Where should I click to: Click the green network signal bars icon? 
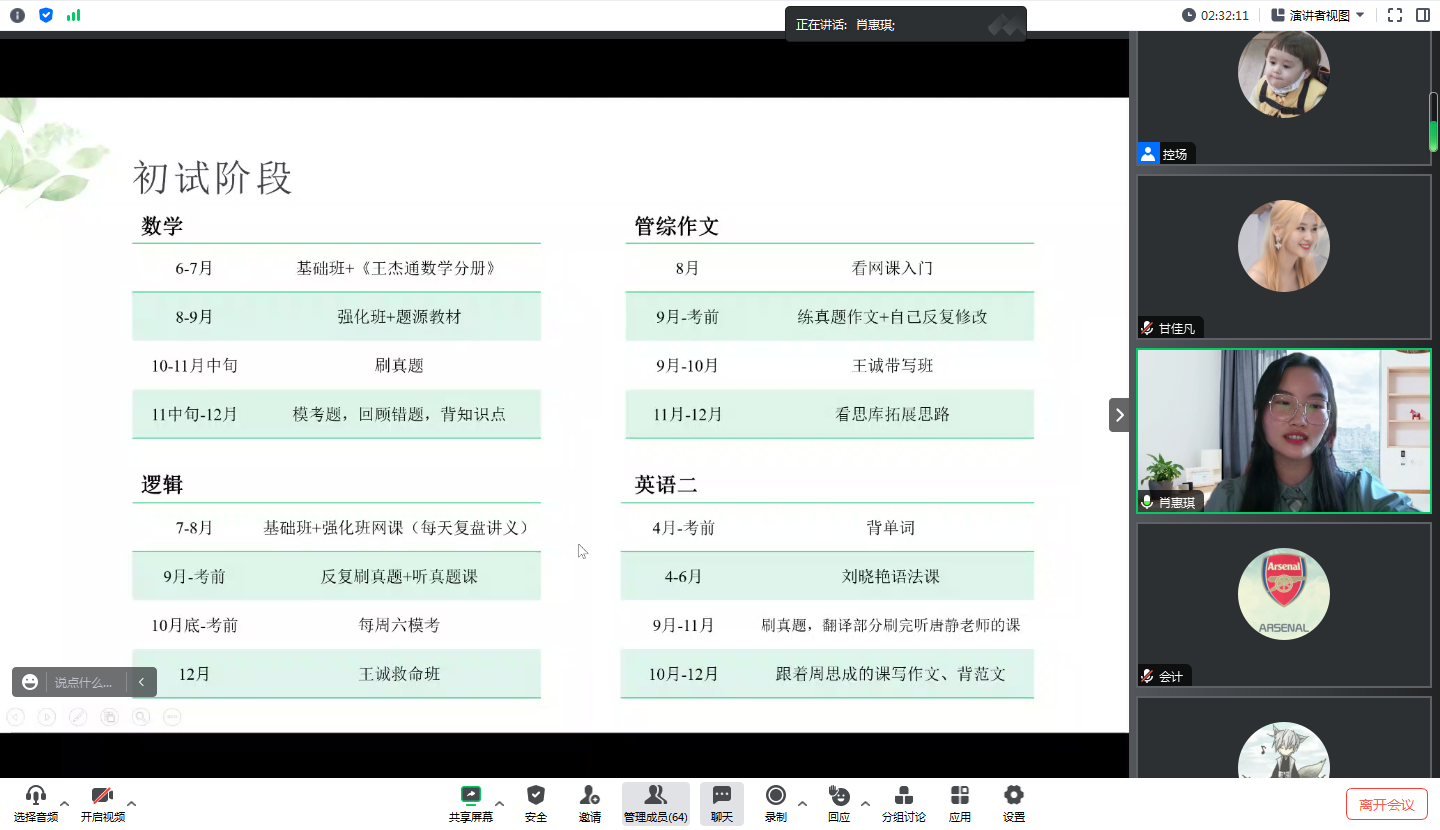(73, 15)
